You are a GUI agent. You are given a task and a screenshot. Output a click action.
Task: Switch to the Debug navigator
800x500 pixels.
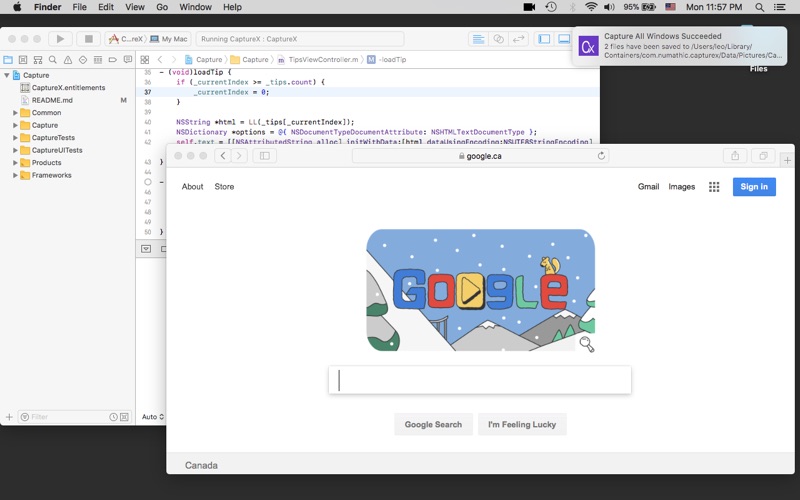pos(97,60)
